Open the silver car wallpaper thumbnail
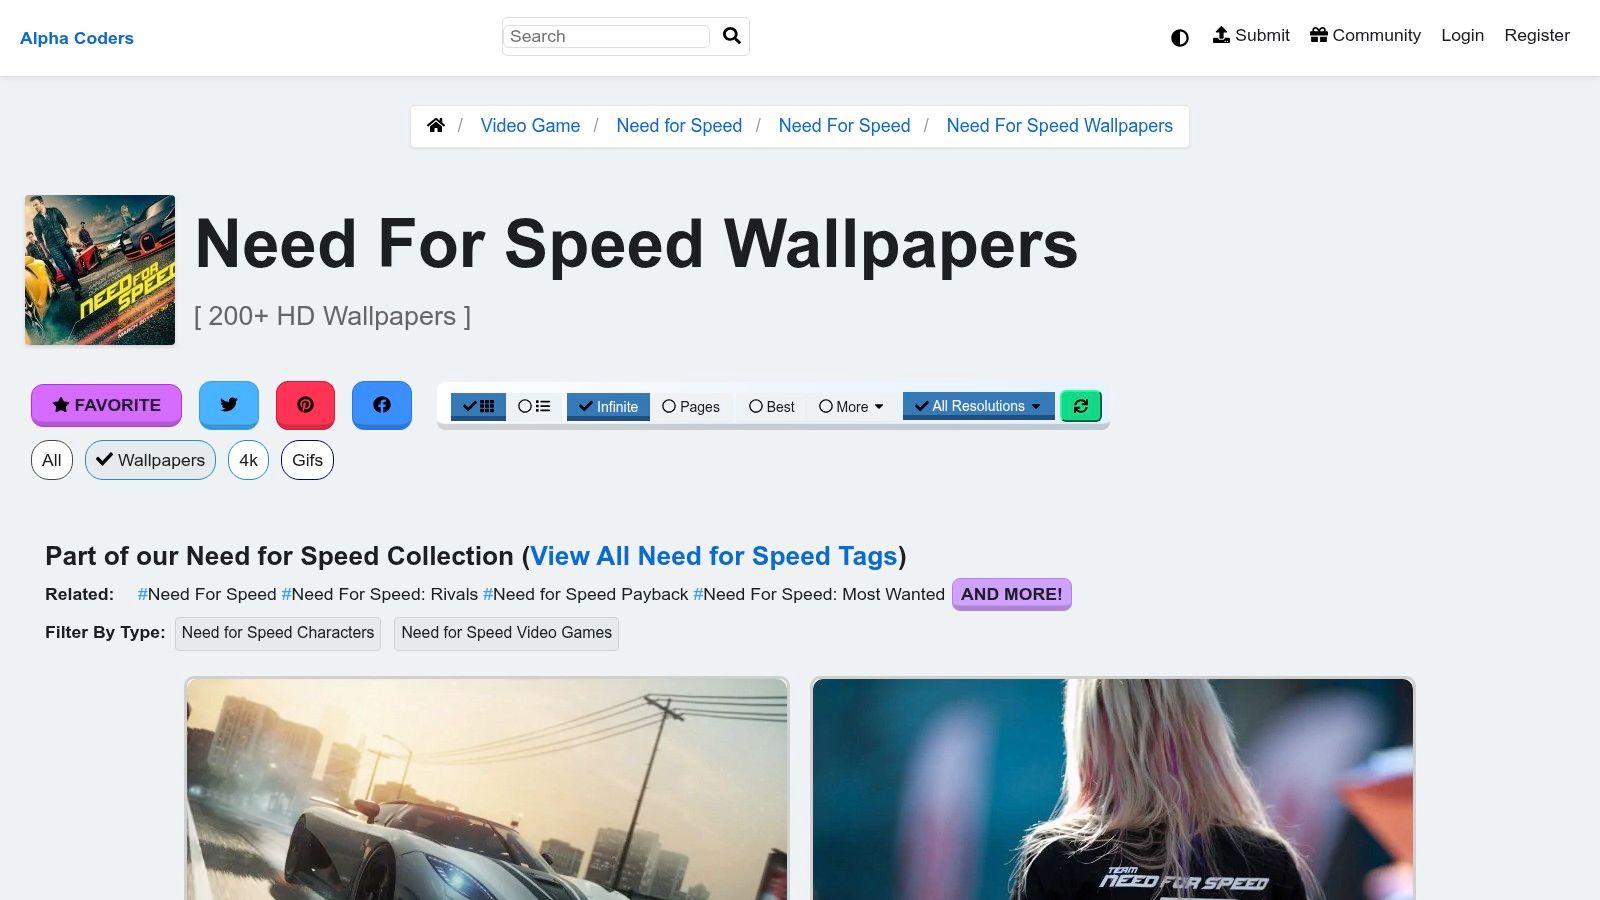This screenshot has width=1600, height=900. pos(487,789)
